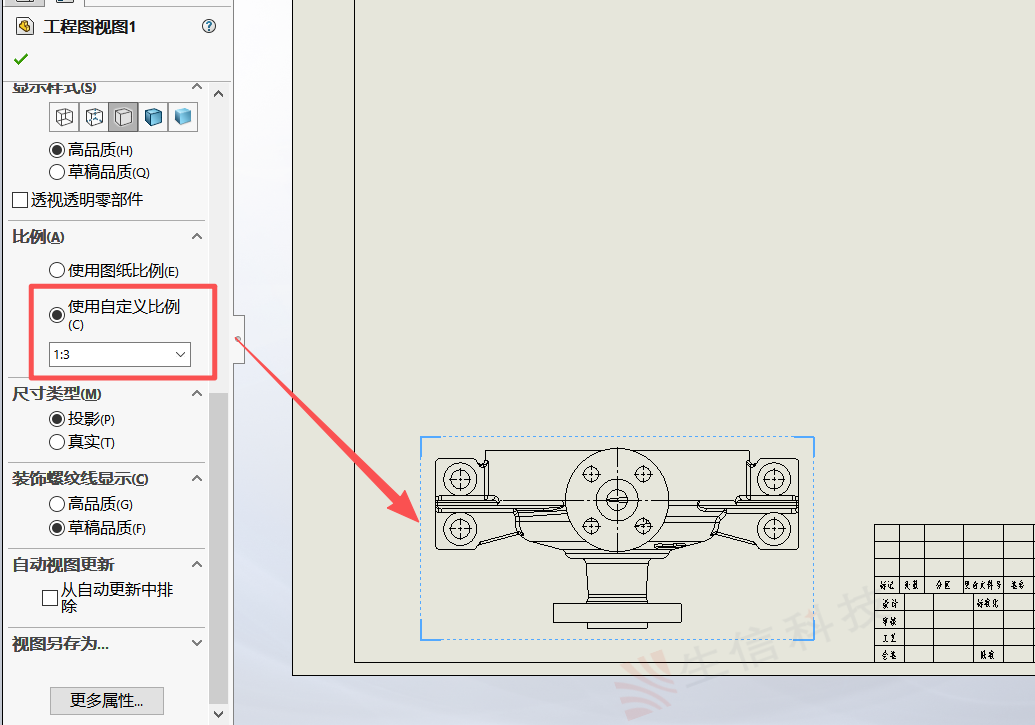Image resolution: width=1035 pixels, height=725 pixels.
Task: Toggle 从自动更新中排除 checkbox
Action: click(50, 598)
